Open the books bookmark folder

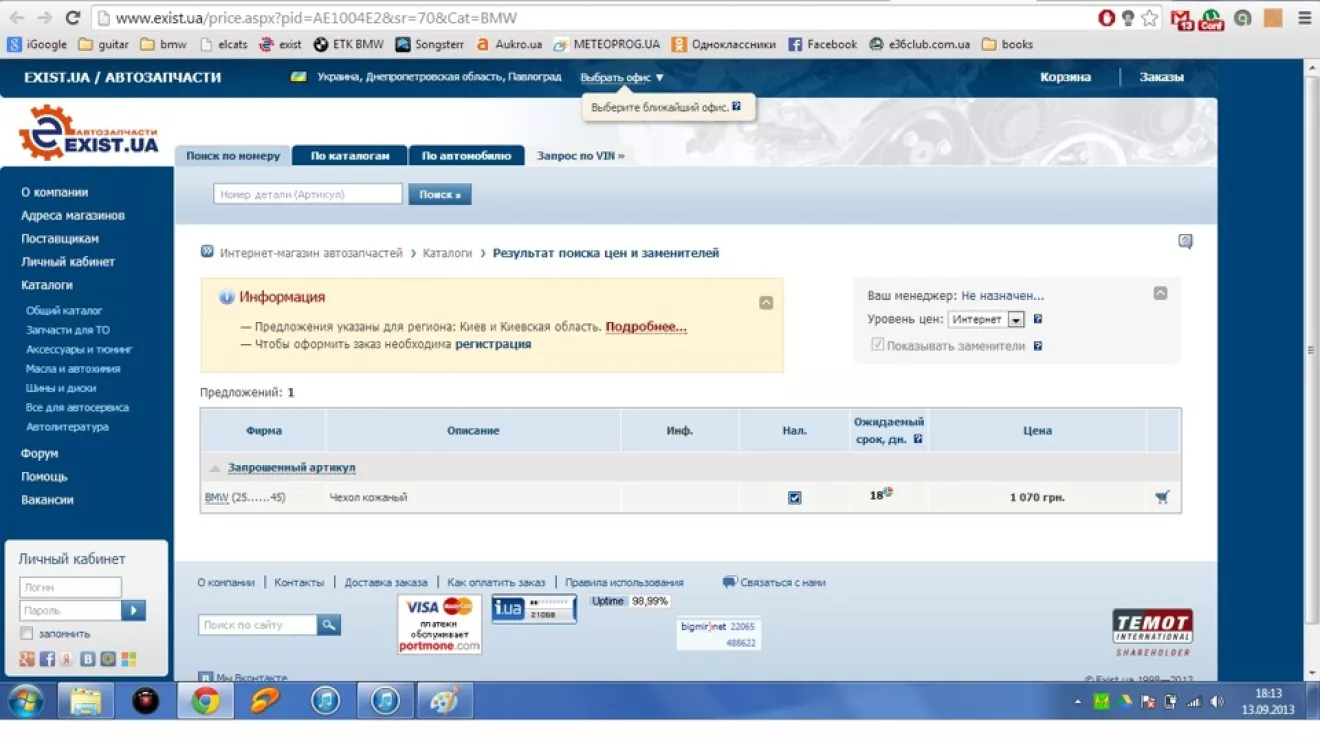(x=1007, y=44)
